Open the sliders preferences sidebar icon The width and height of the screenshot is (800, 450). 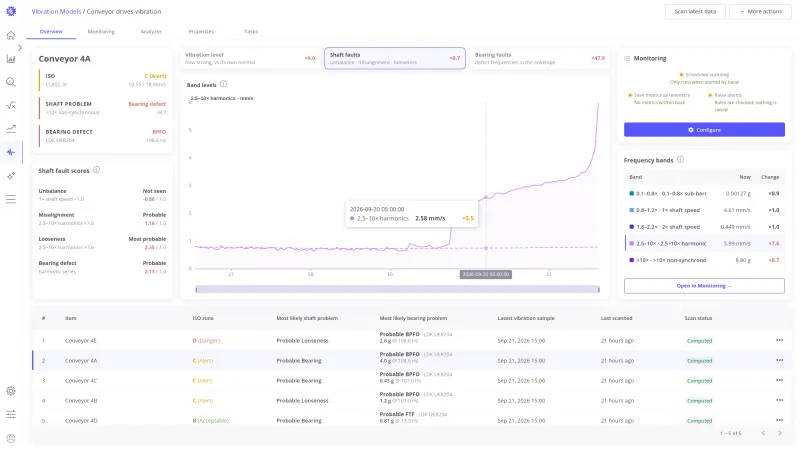tap(11, 414)
